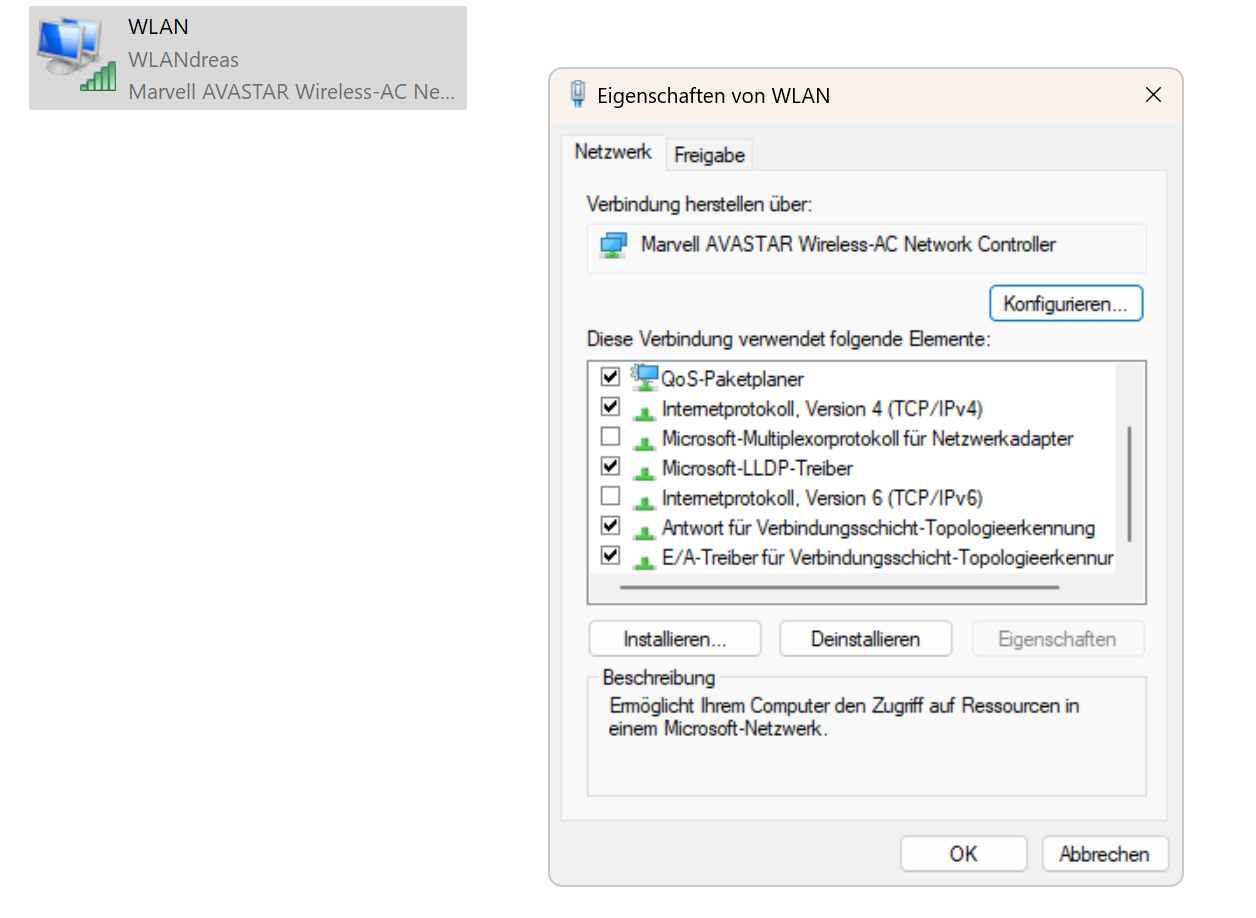Uncheck Internetprotokoll Version 4 (TCP/IPv4) checkbox
This screenshot has height=918, width=1256.
[x=610, y=407]
